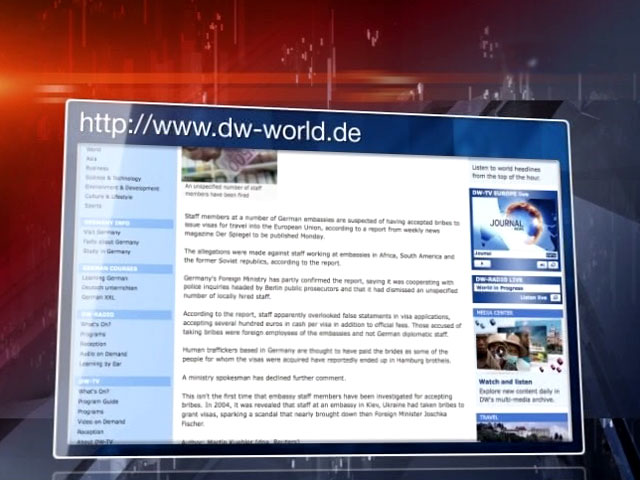Select the Germany Info menu header

click(x=127, y=223)
